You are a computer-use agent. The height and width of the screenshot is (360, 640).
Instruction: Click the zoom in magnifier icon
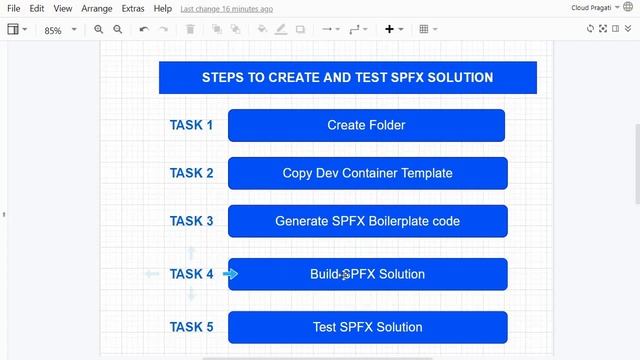(x=98, y=29)
